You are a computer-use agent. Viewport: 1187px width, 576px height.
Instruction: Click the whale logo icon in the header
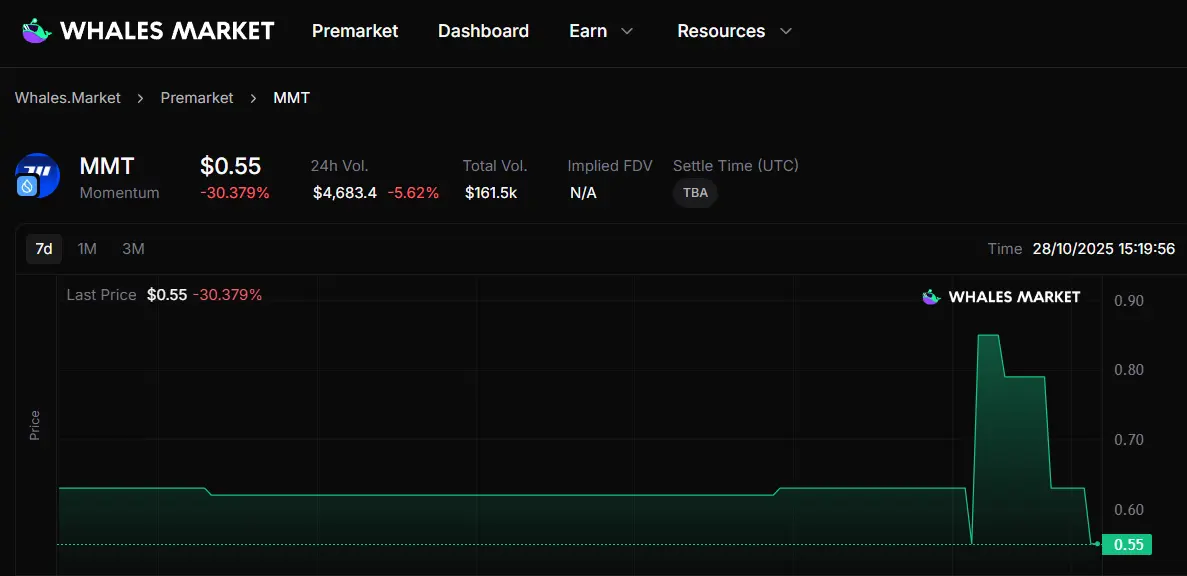pos(37,31)
